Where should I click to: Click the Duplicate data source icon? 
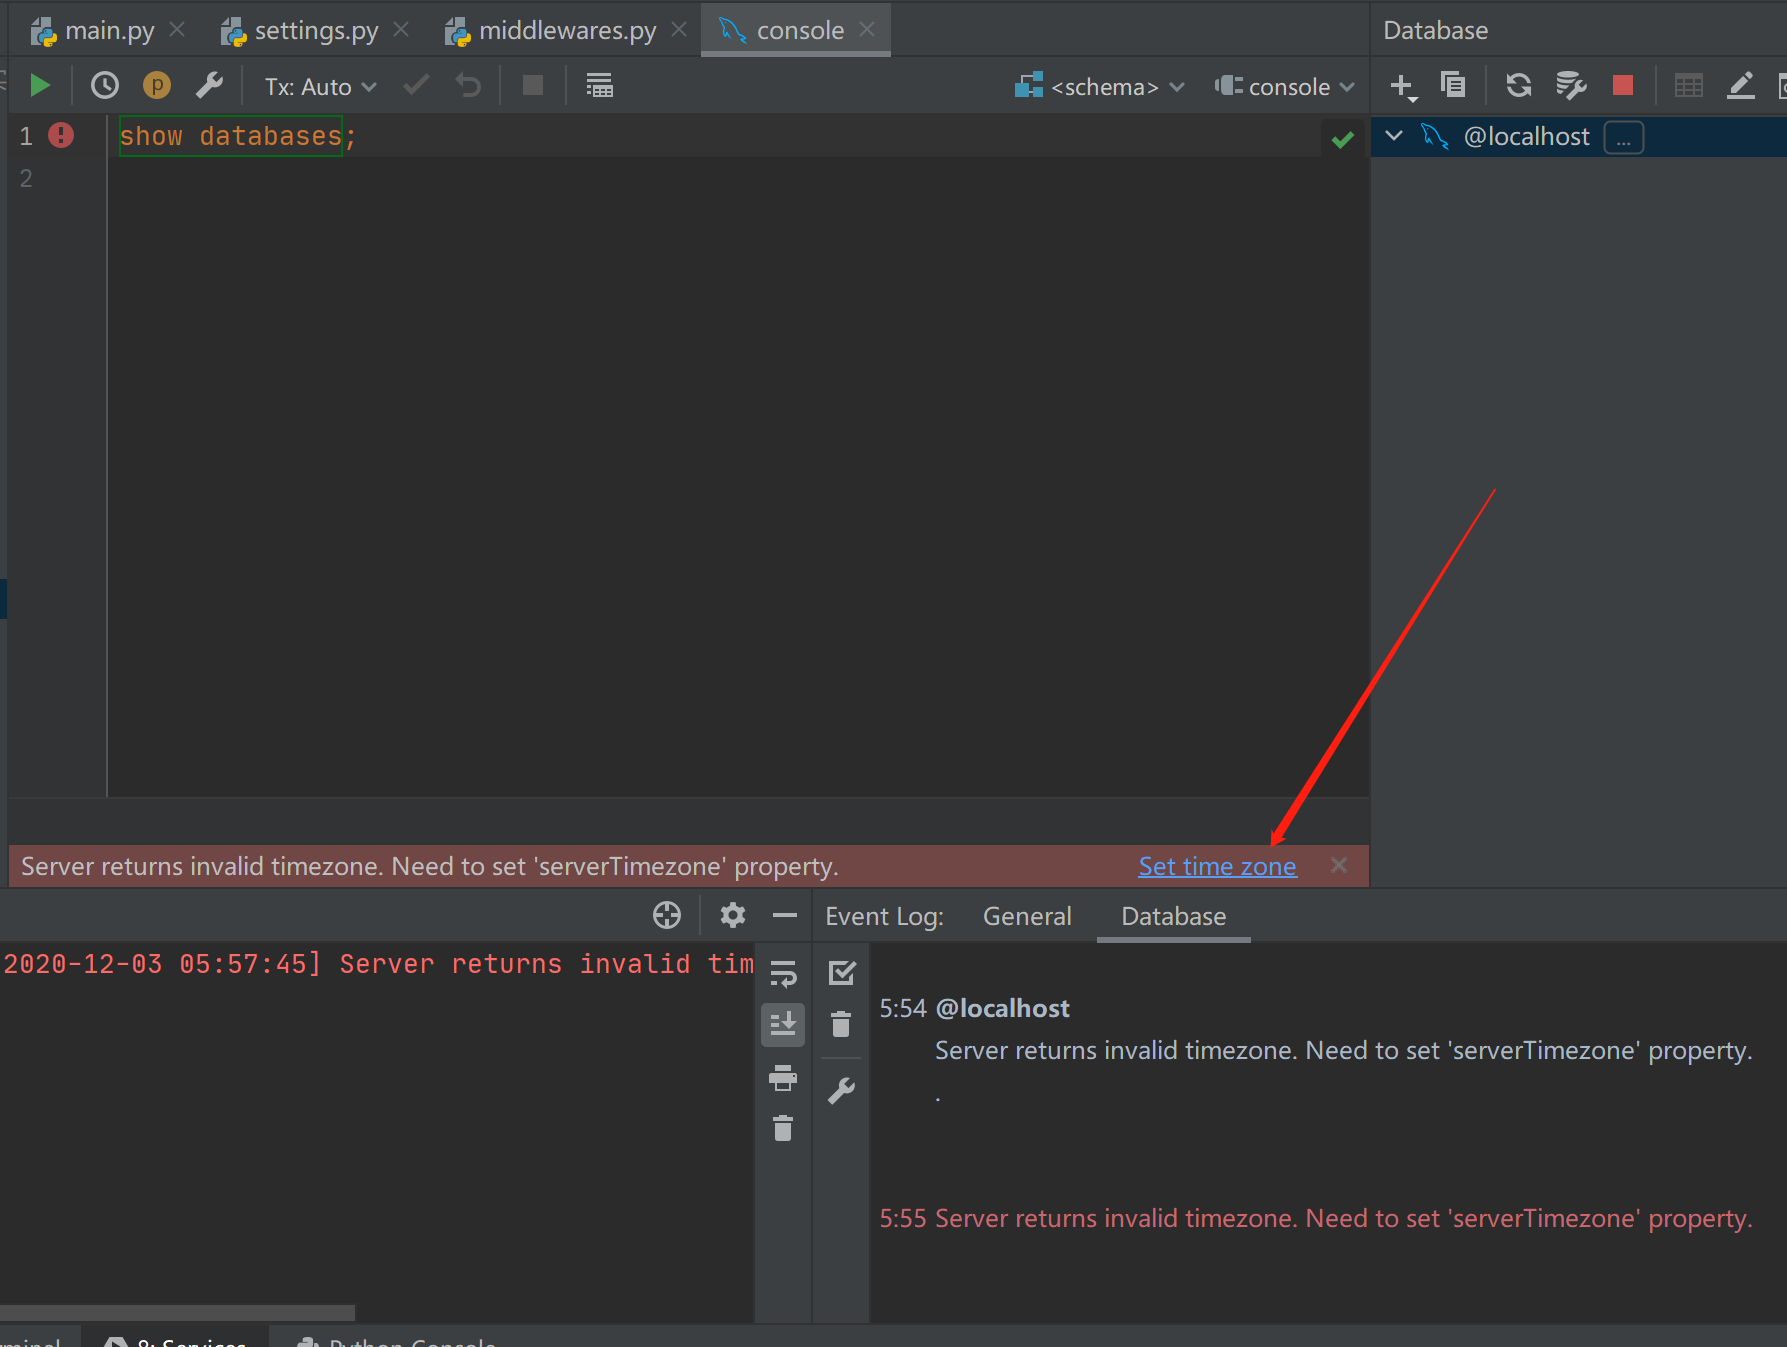1453,86
